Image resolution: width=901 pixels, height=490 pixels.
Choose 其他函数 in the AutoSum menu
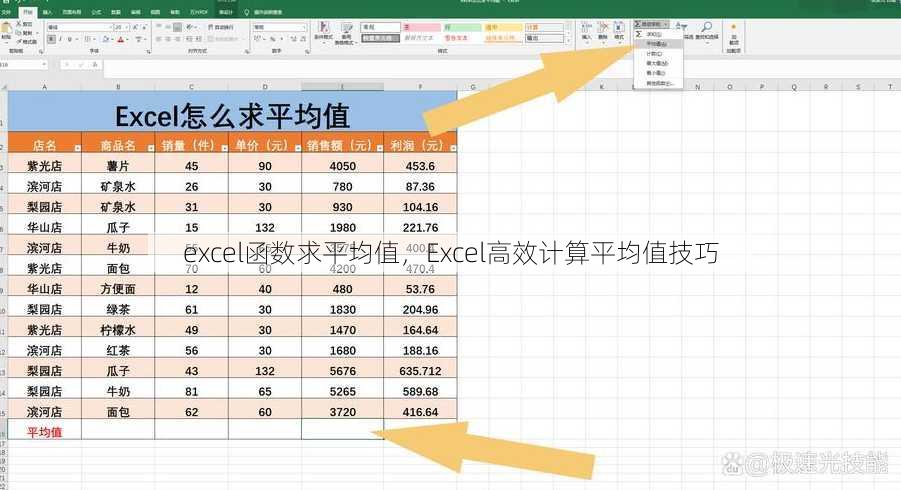pyautogui.click(x=658, y=83)
